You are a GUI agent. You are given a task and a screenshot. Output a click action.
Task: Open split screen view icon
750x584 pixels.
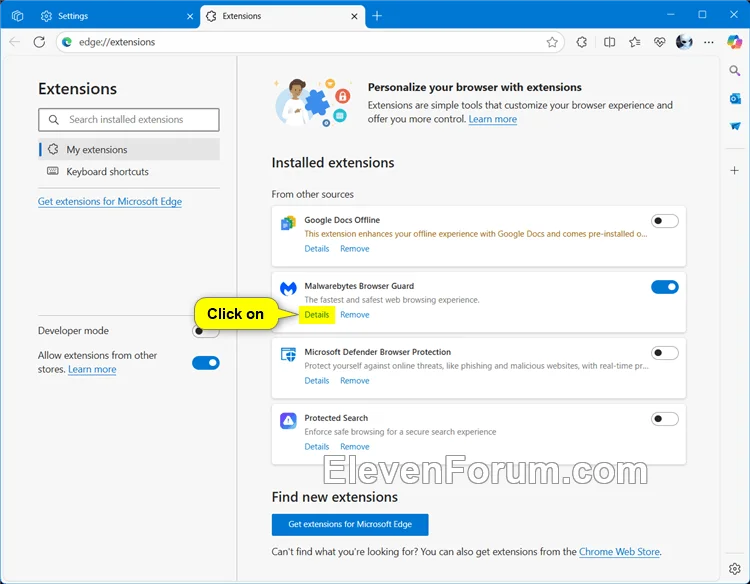pos(609,42)
